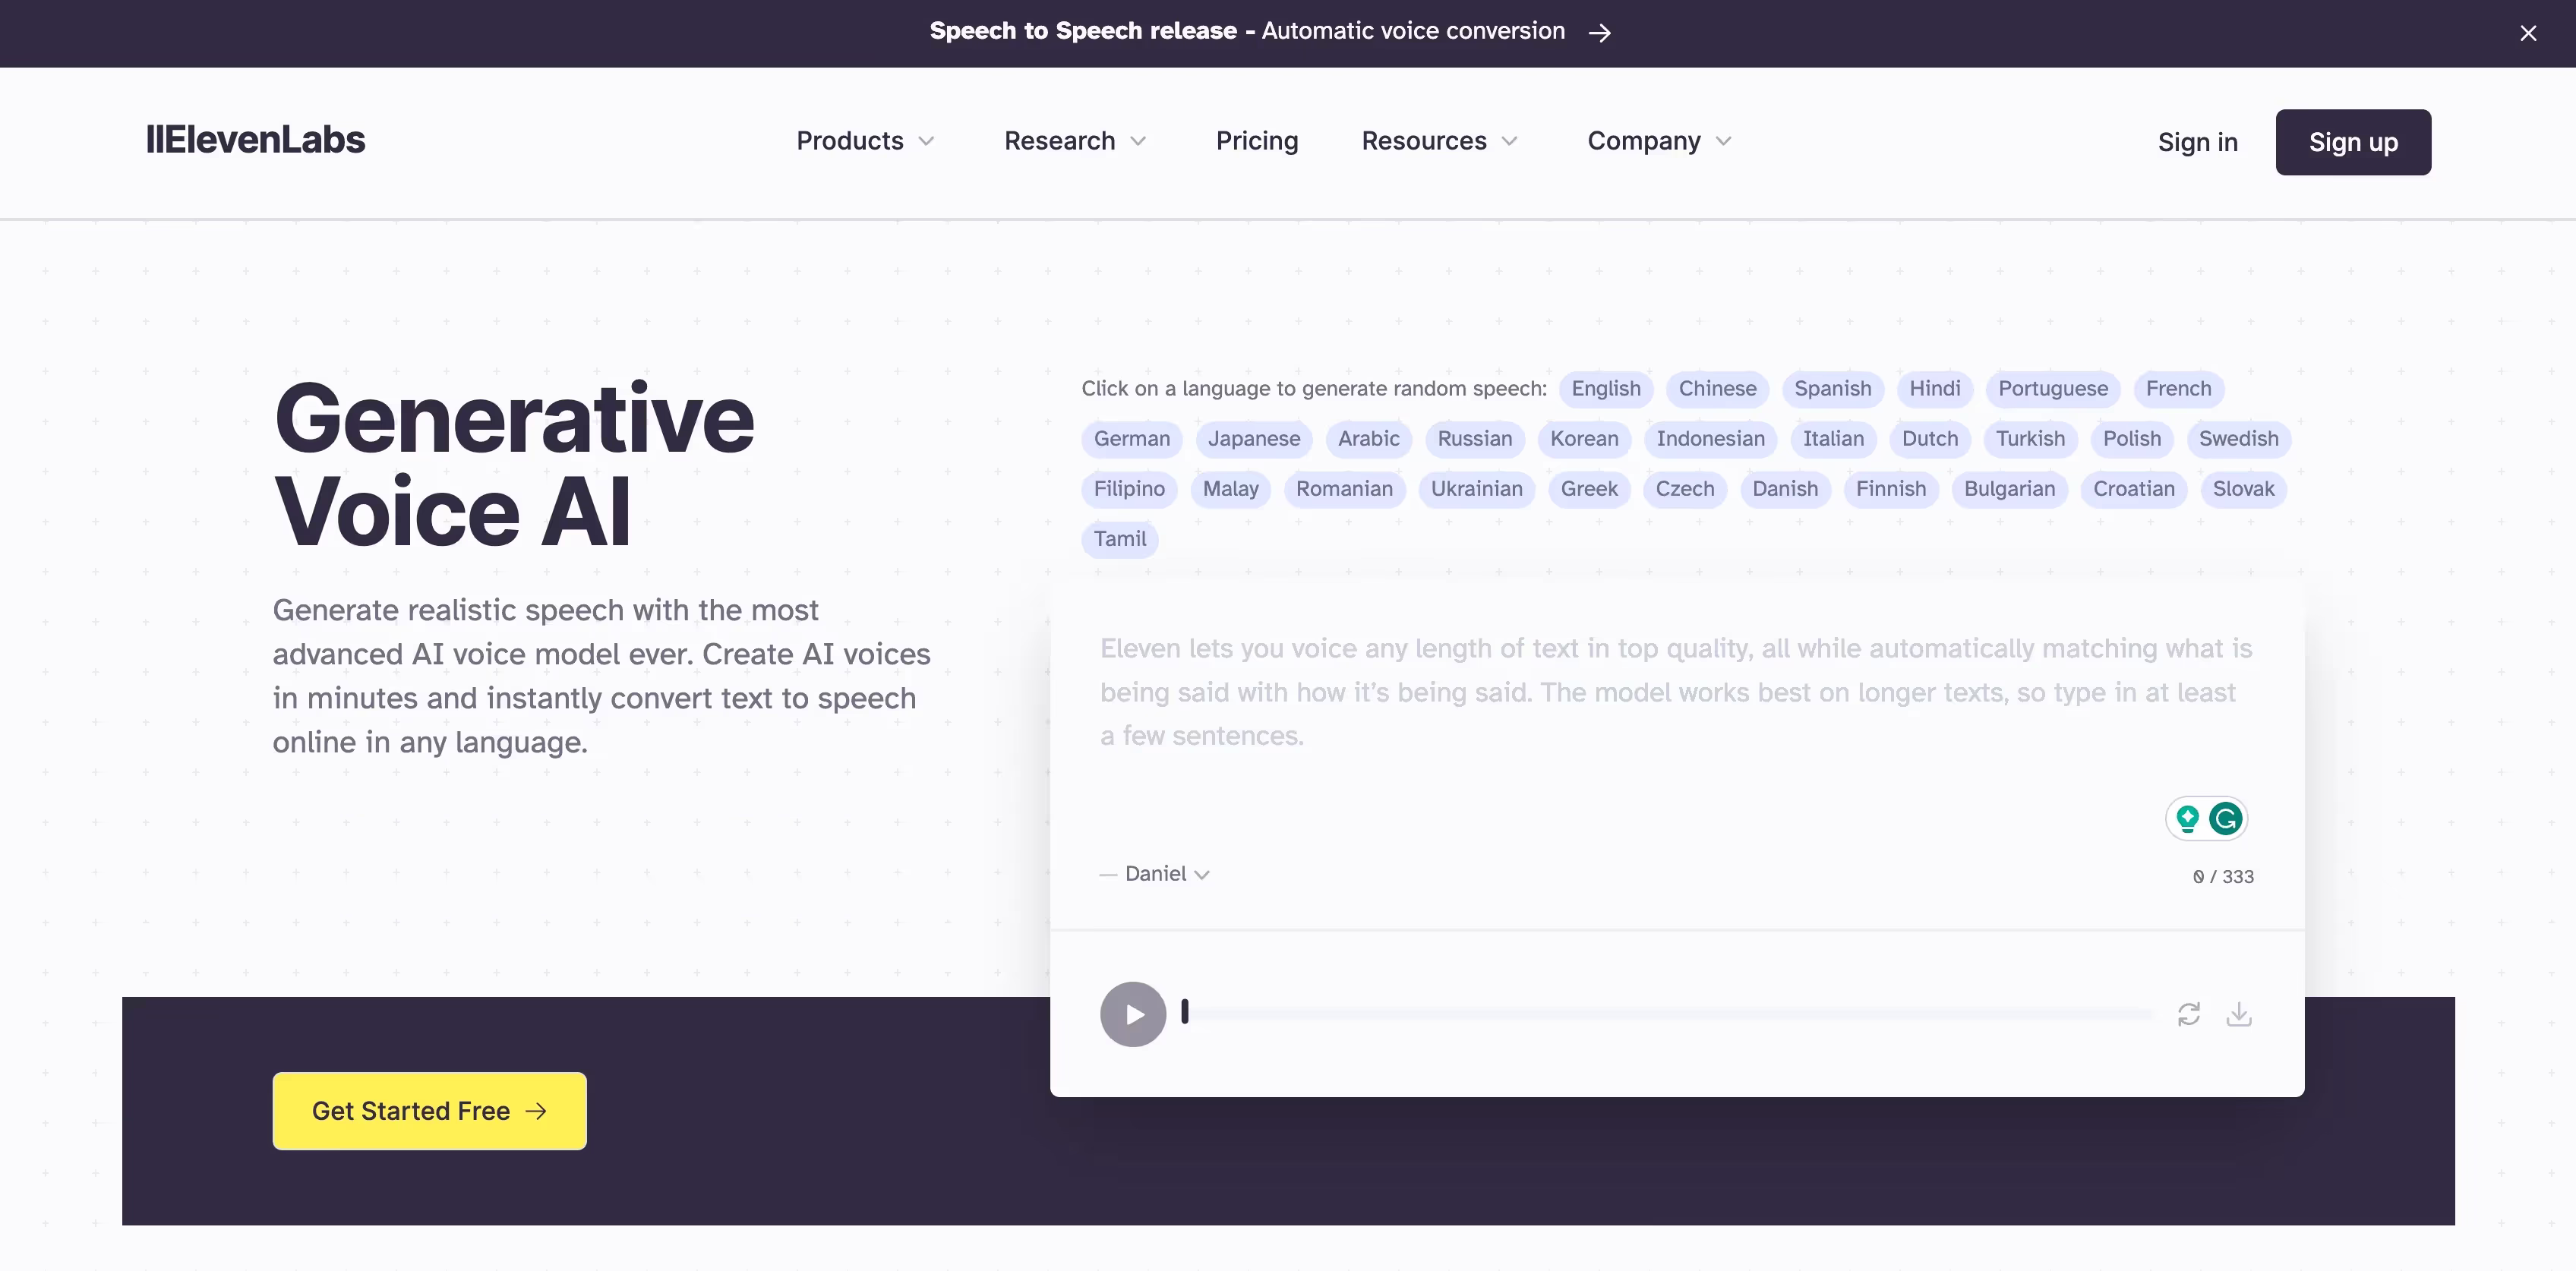The width and height of the screenshot is (2576, 1271).
Task: Expand the Company dropdown
Action: pos(1659,141)
